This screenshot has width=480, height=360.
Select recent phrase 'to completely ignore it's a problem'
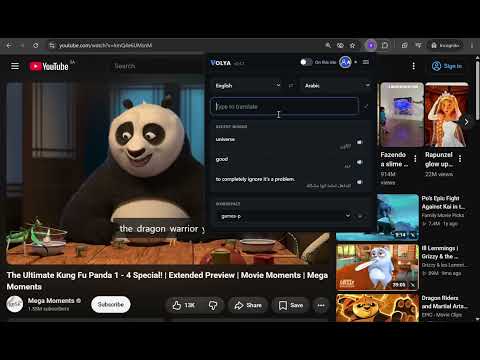click(x=255, y=179)
